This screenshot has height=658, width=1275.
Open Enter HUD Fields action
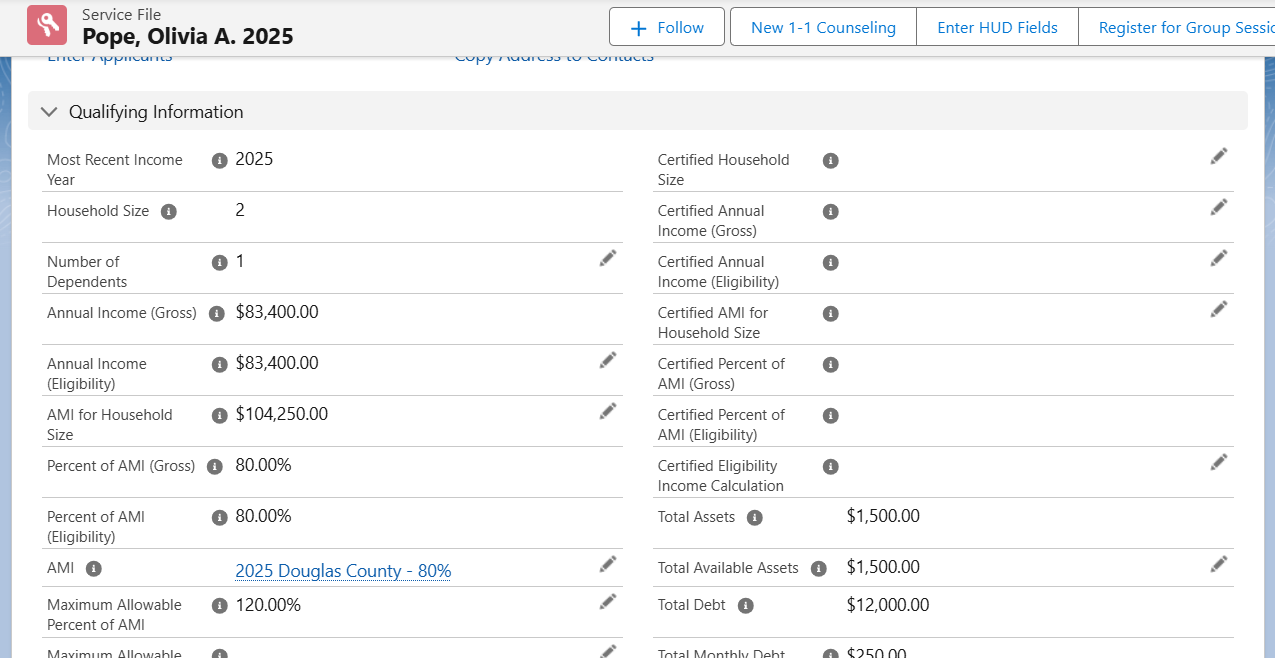[996, 28]
